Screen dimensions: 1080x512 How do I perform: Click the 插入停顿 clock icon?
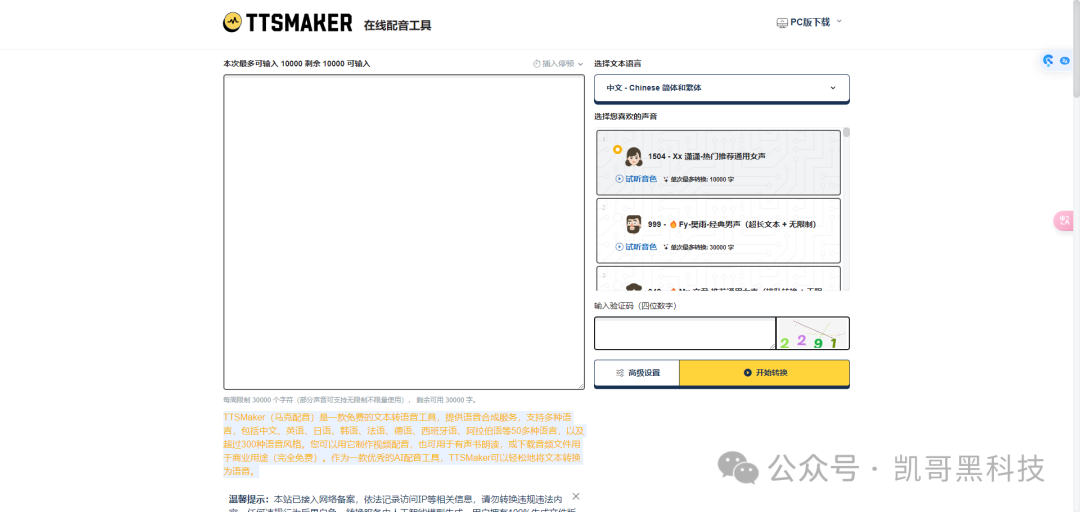[537, 63]
